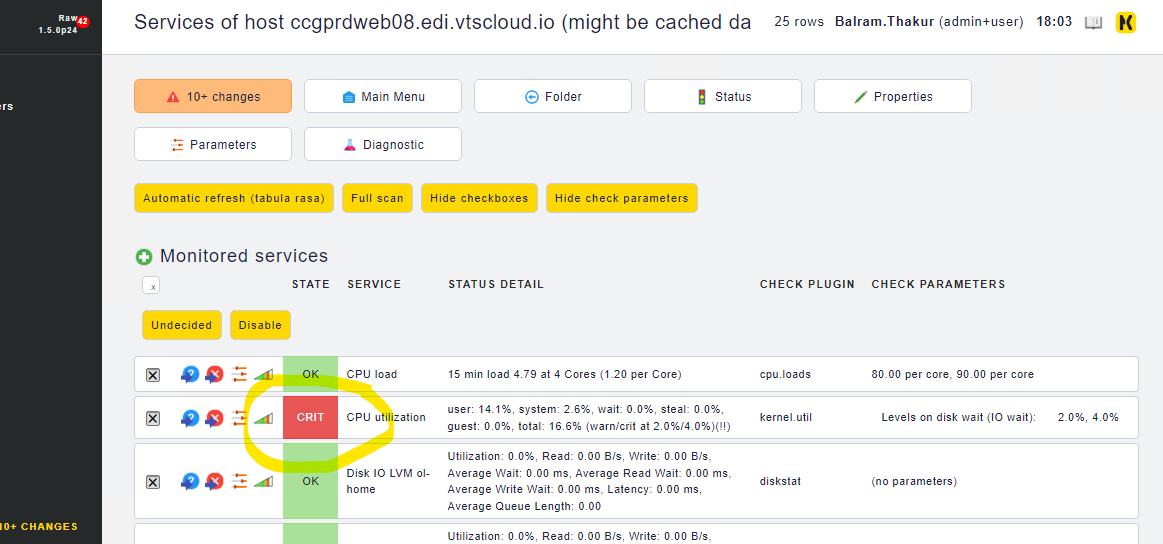Click the Full scan button
Viewport: 1163px width, 544px height.
[377, 198]
